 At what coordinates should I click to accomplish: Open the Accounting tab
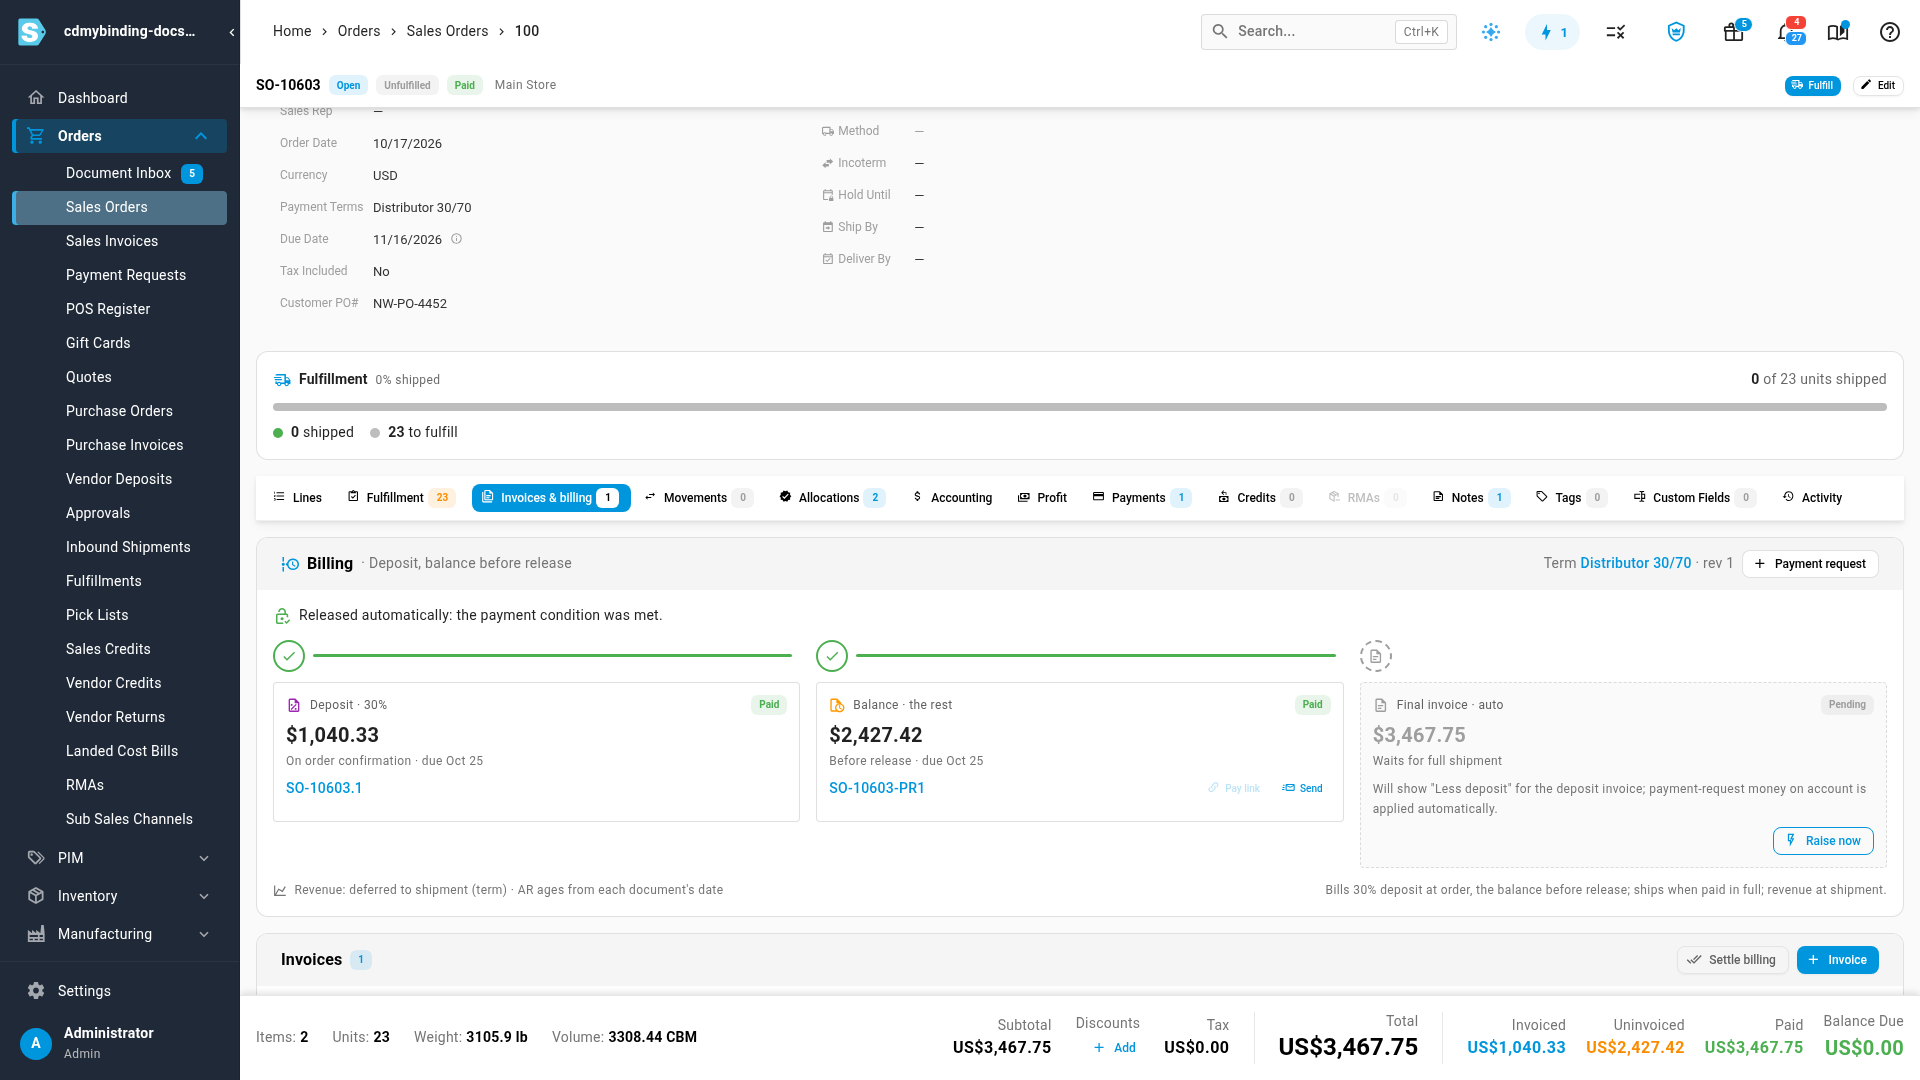tap(952, 497)
